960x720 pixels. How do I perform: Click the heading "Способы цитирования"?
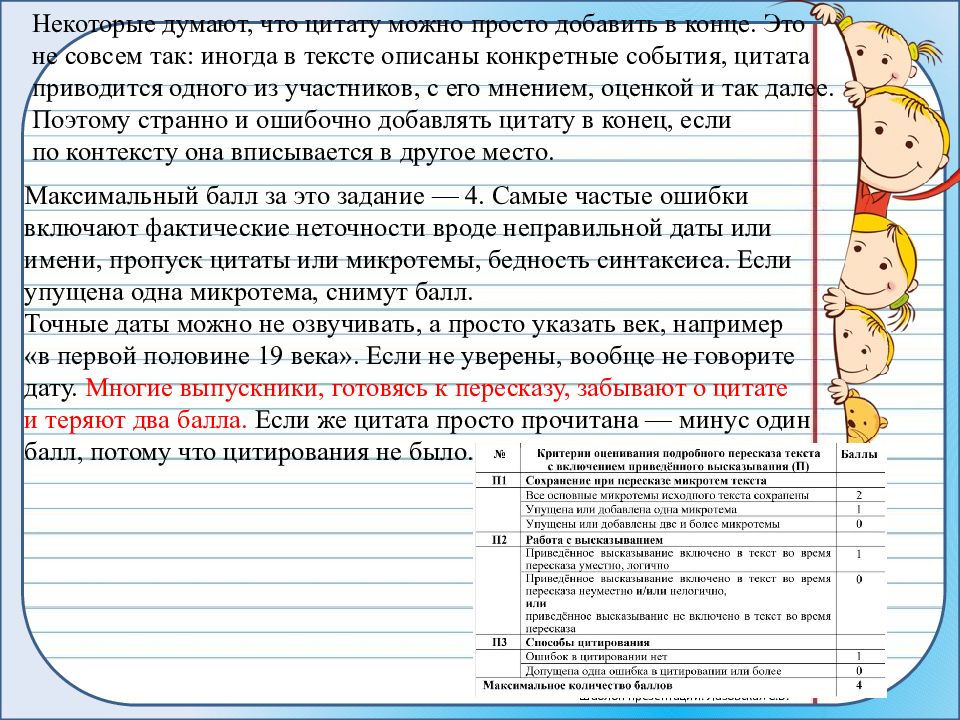pyautogui.click(x=587, y=642)
